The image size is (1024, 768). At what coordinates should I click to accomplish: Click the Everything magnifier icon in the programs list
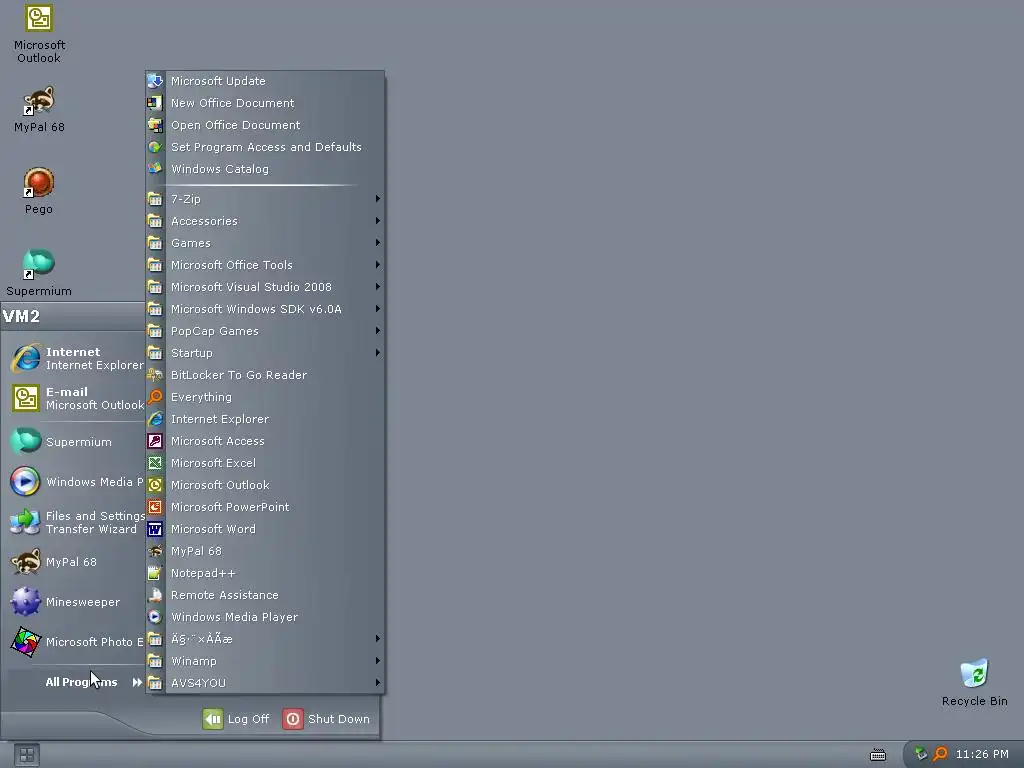coord(155,397)
